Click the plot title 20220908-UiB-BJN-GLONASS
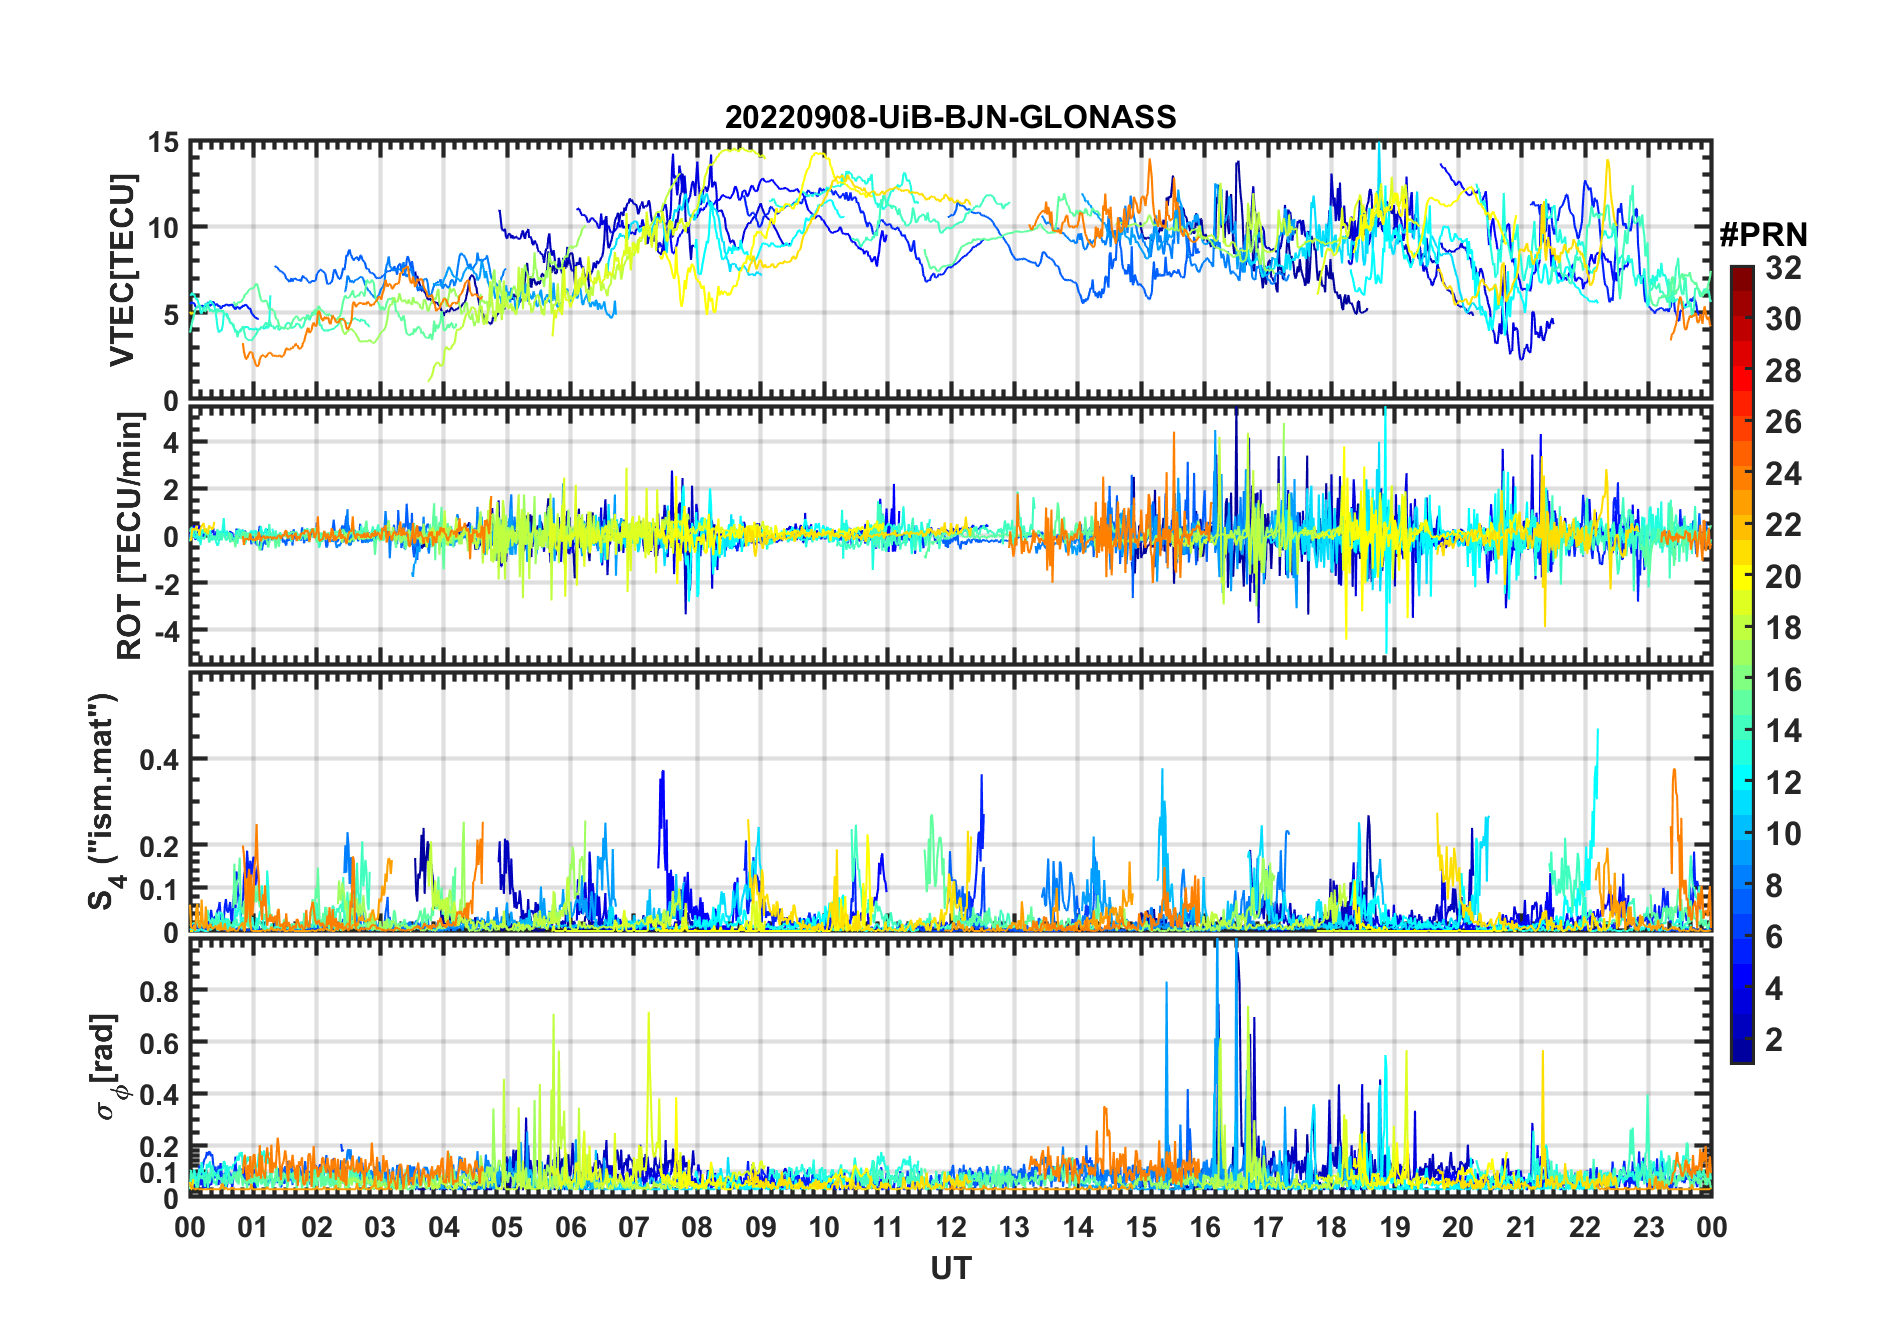1902x1330 pixels. [950, 118]
